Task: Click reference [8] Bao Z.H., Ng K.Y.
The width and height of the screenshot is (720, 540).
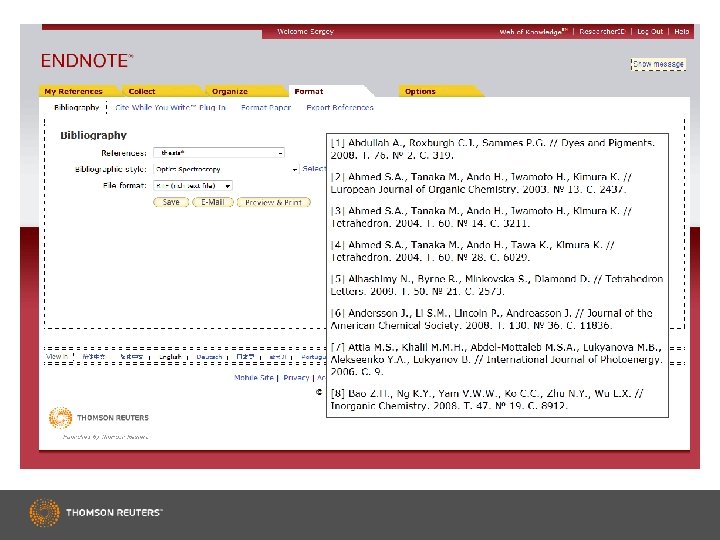Action: 487,399
